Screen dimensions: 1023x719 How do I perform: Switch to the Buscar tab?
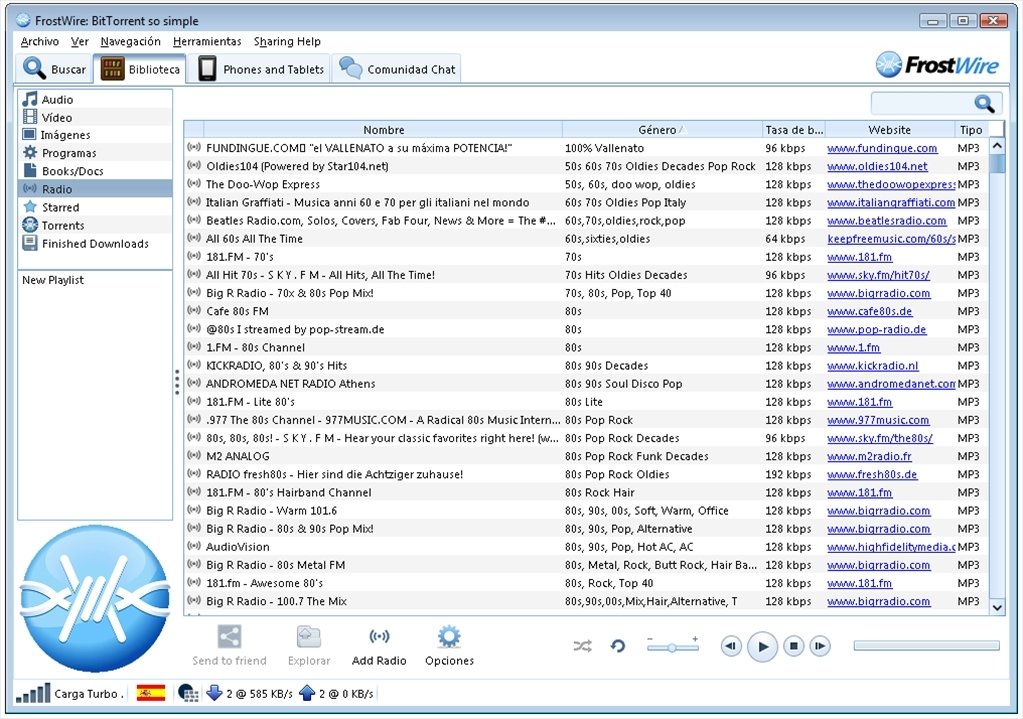[54, 69]
